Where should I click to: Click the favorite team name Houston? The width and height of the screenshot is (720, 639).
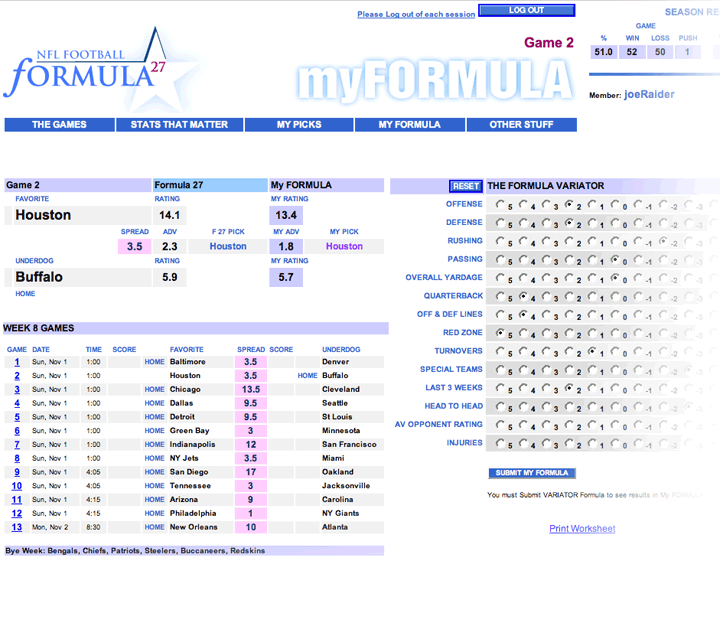click(x=43, y=215)
